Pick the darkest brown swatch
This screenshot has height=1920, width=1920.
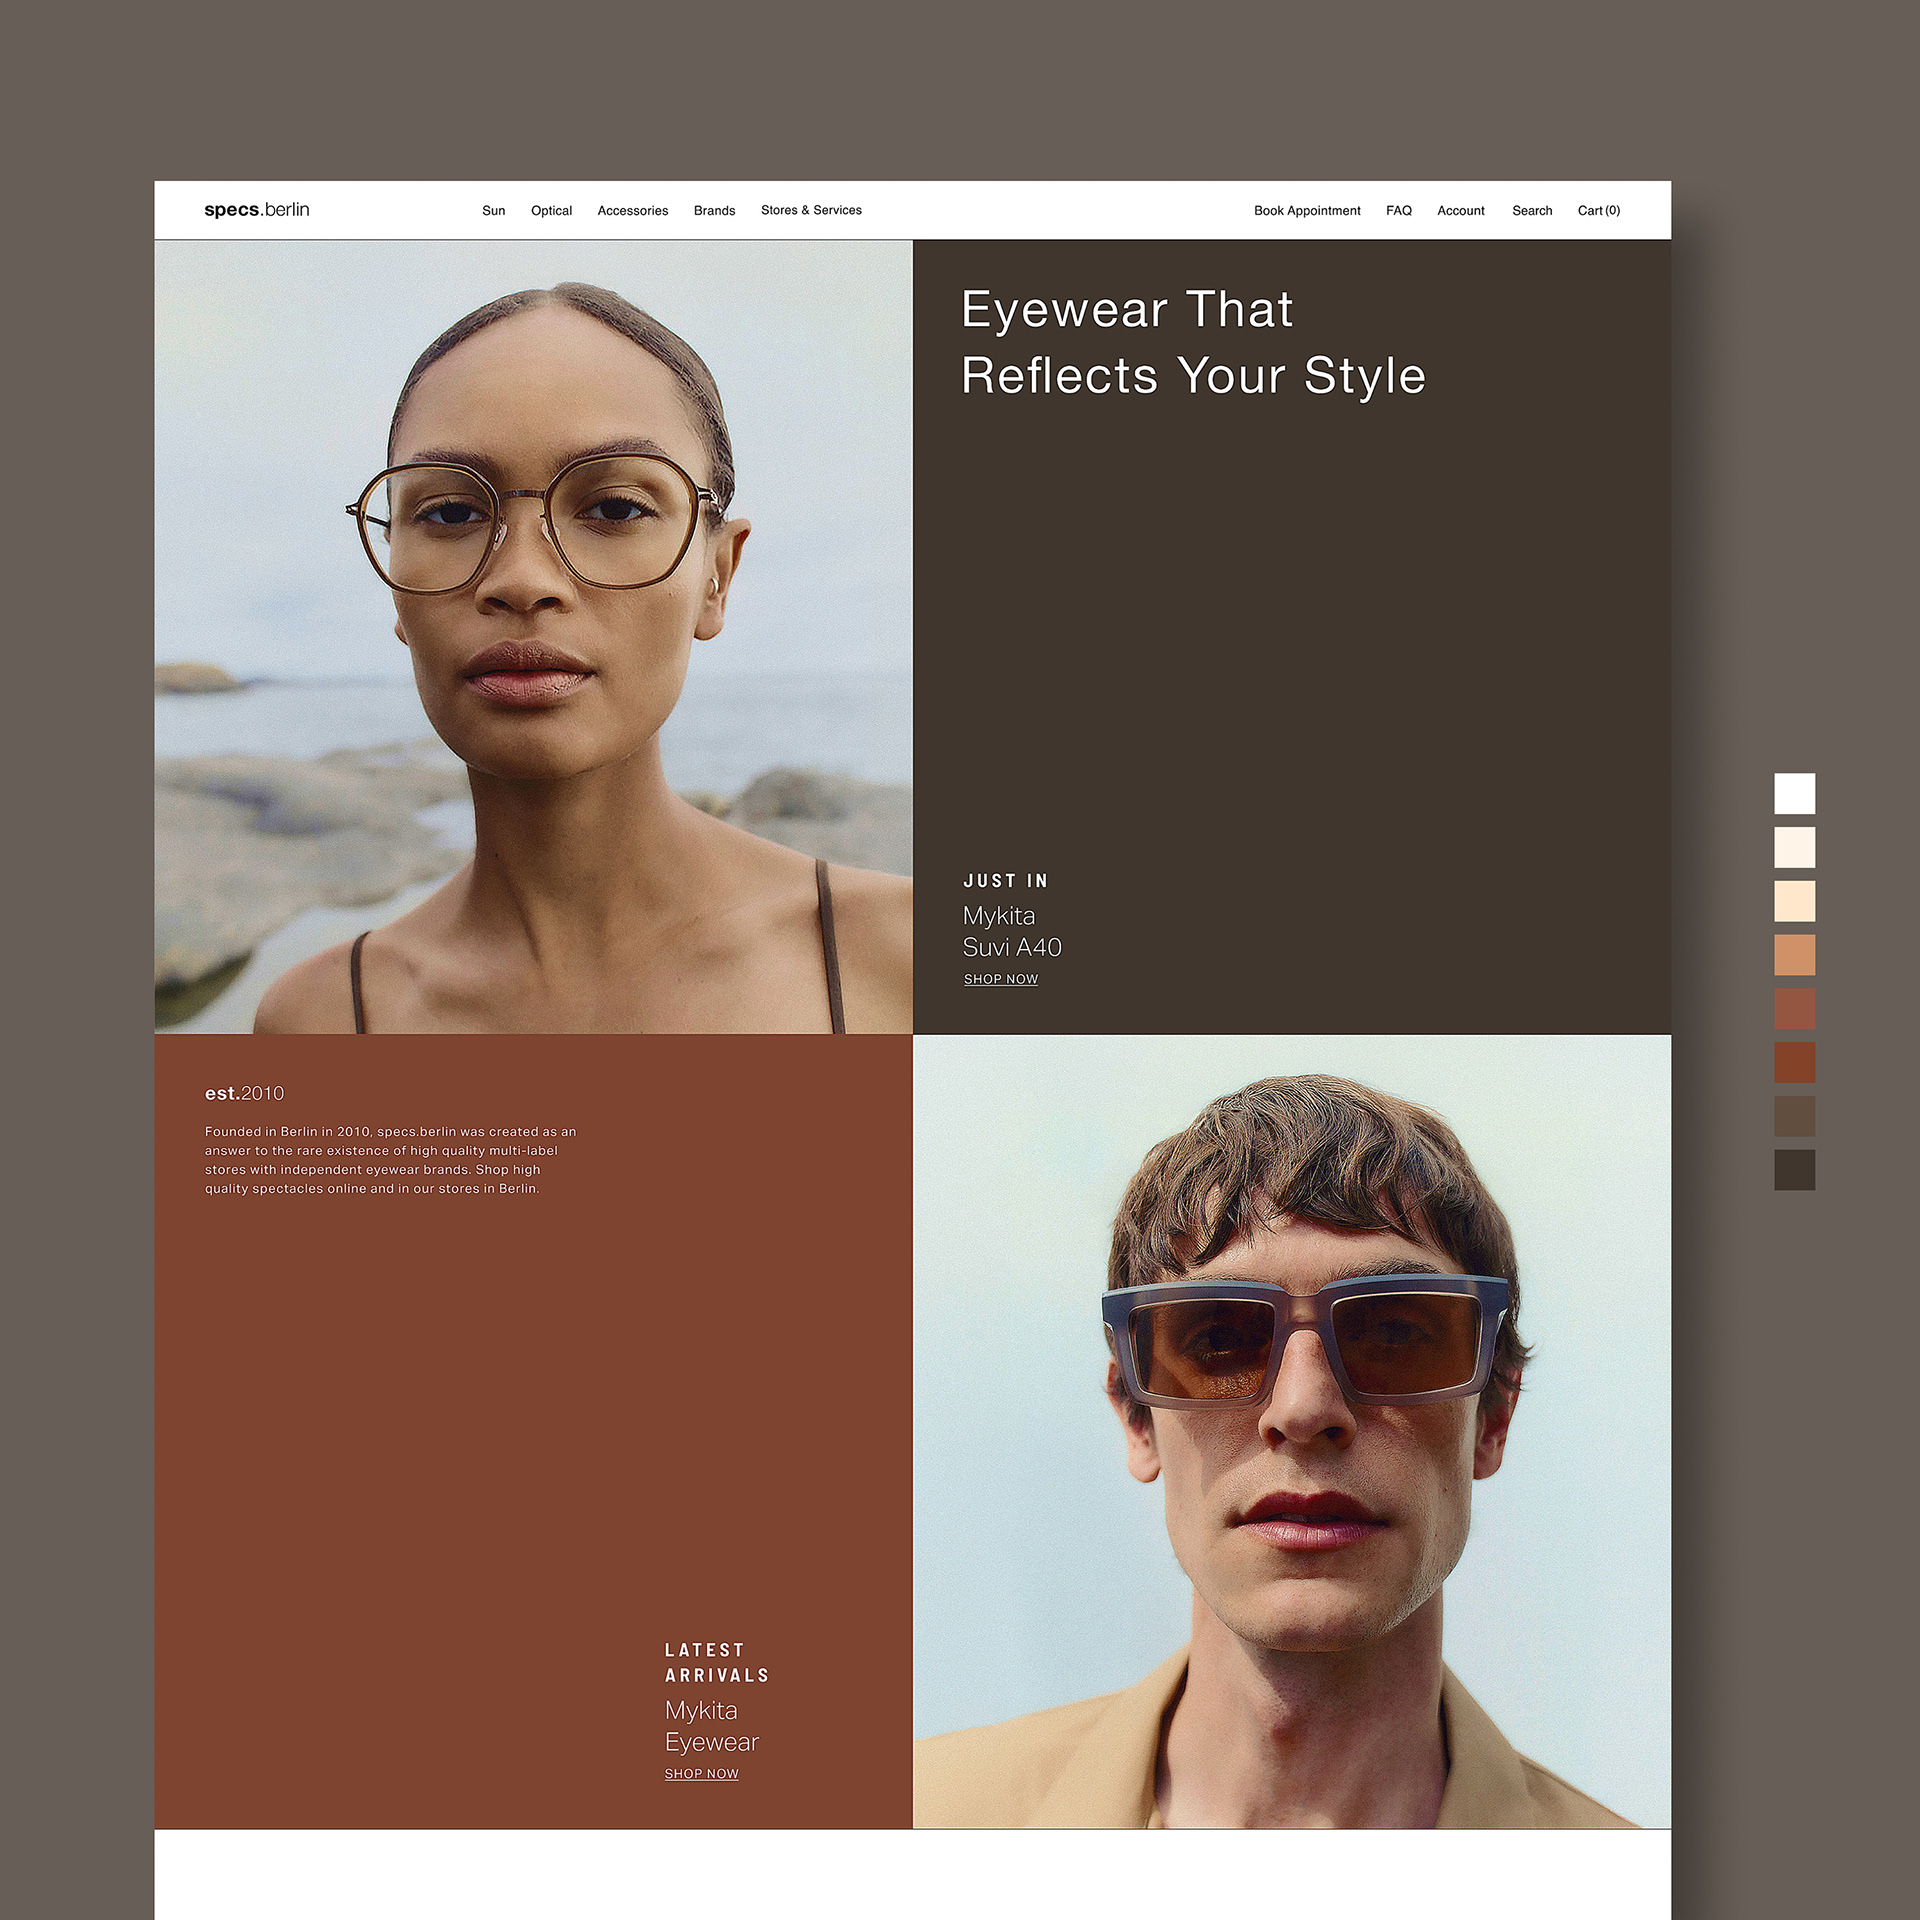coord(1794,1170)
